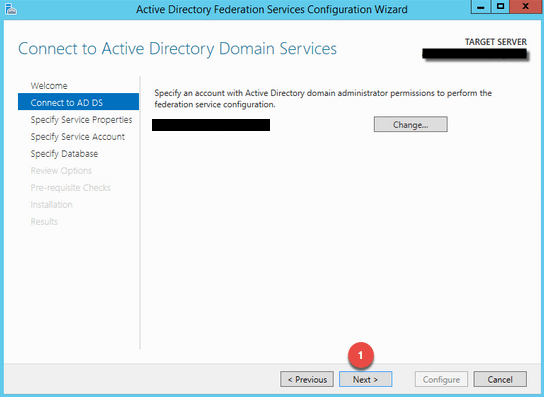
Task: Click Next to continue the wizard
Action: [365, 379]
